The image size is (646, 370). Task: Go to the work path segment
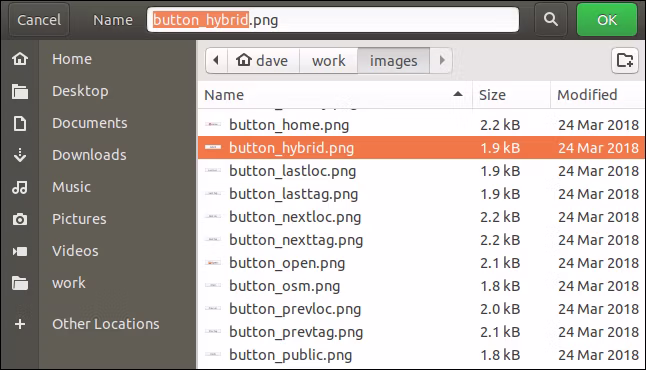(328, 61)
